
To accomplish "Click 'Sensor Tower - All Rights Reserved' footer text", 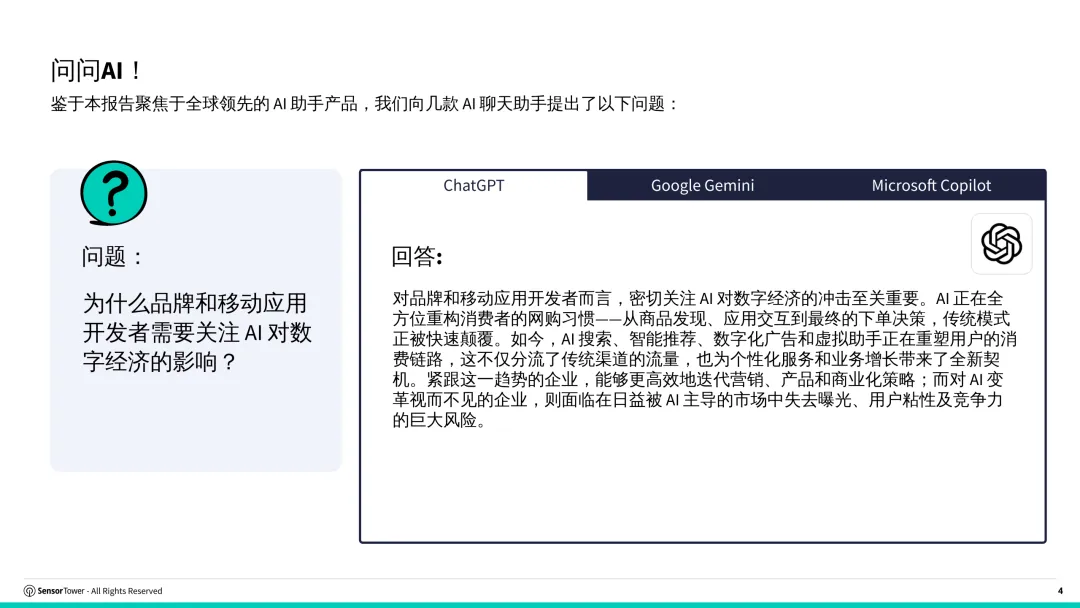I will click(100, 591).
